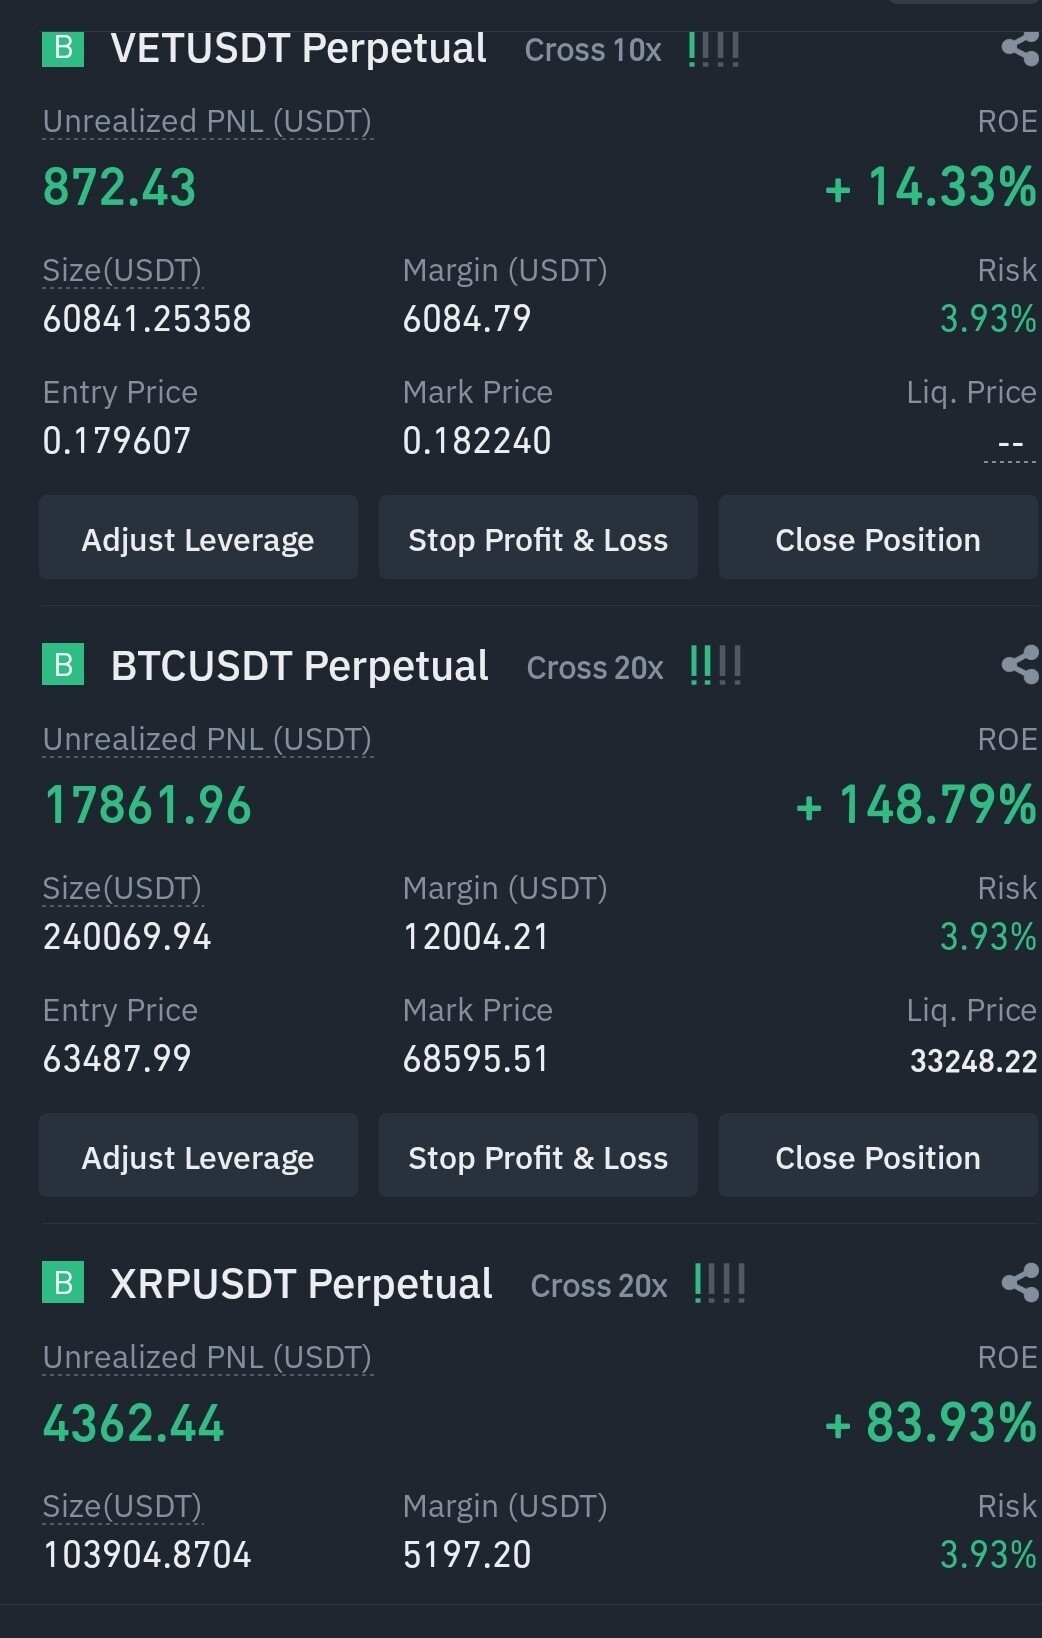Share the BTCUSDT position
The width and height of the screenshot is (1042, 1638).
(1019, 665)
